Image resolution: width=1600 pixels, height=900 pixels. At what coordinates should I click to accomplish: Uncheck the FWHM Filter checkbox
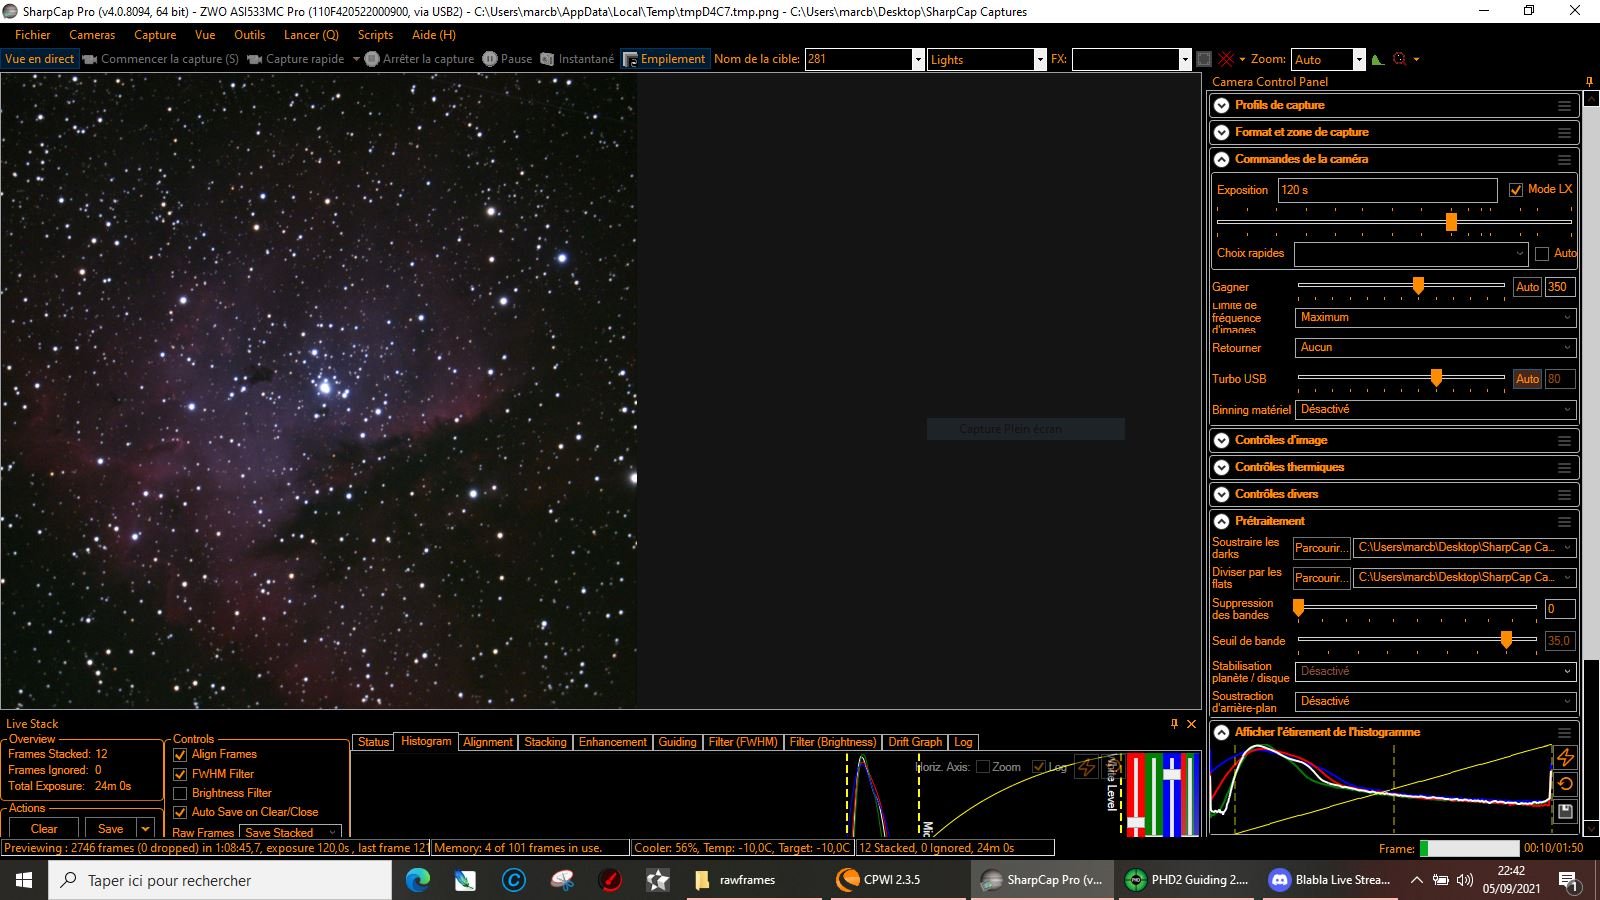(x=180, y=774)
